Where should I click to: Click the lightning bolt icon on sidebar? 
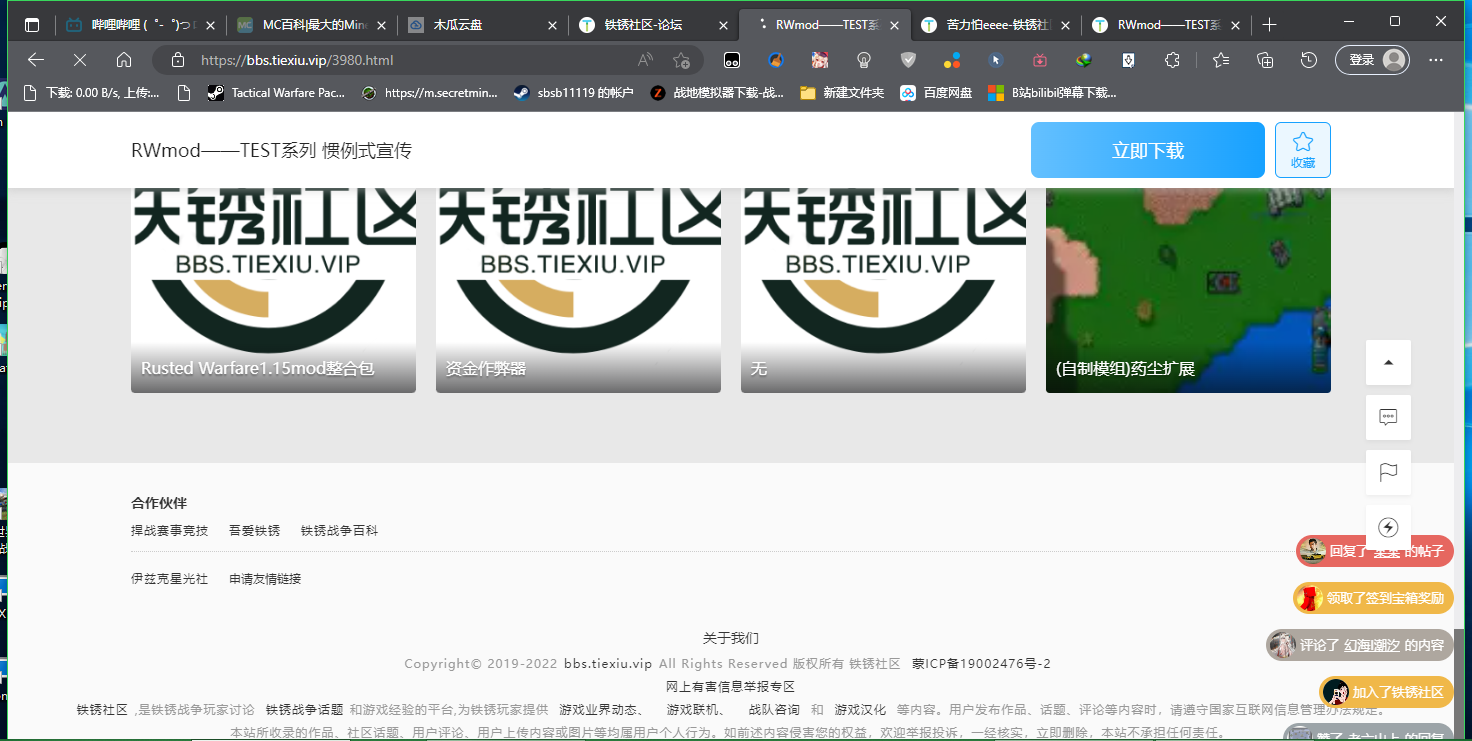[1388, 527]
